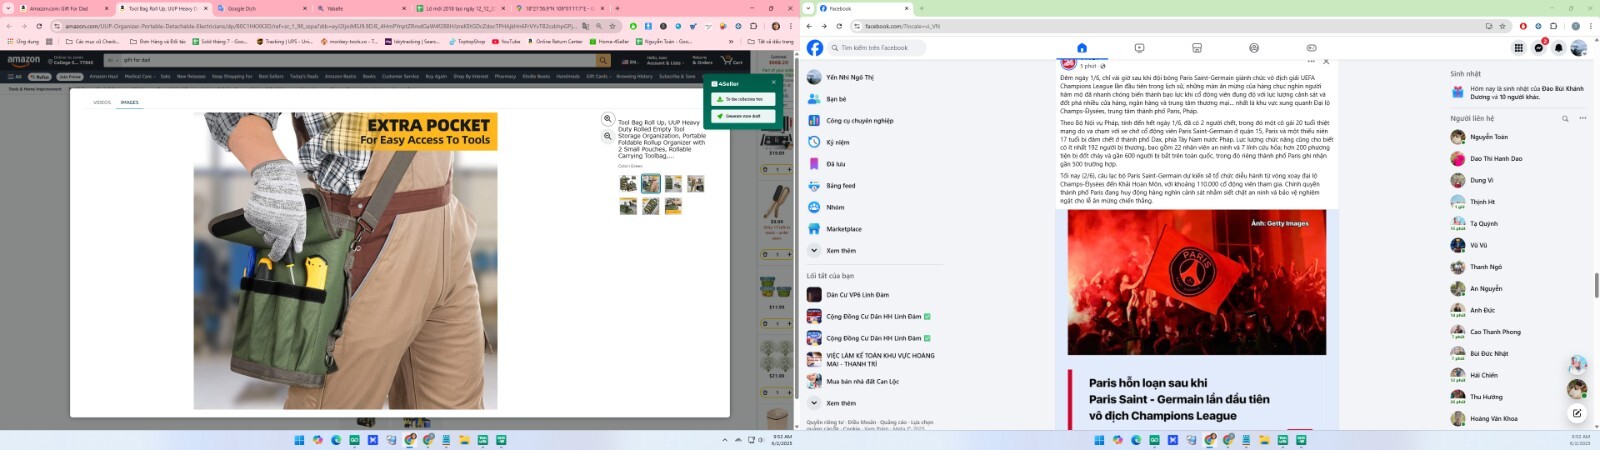The image size is (1600, 450).
Task: Open contacts options three-dot menu
Action: 1582,118
